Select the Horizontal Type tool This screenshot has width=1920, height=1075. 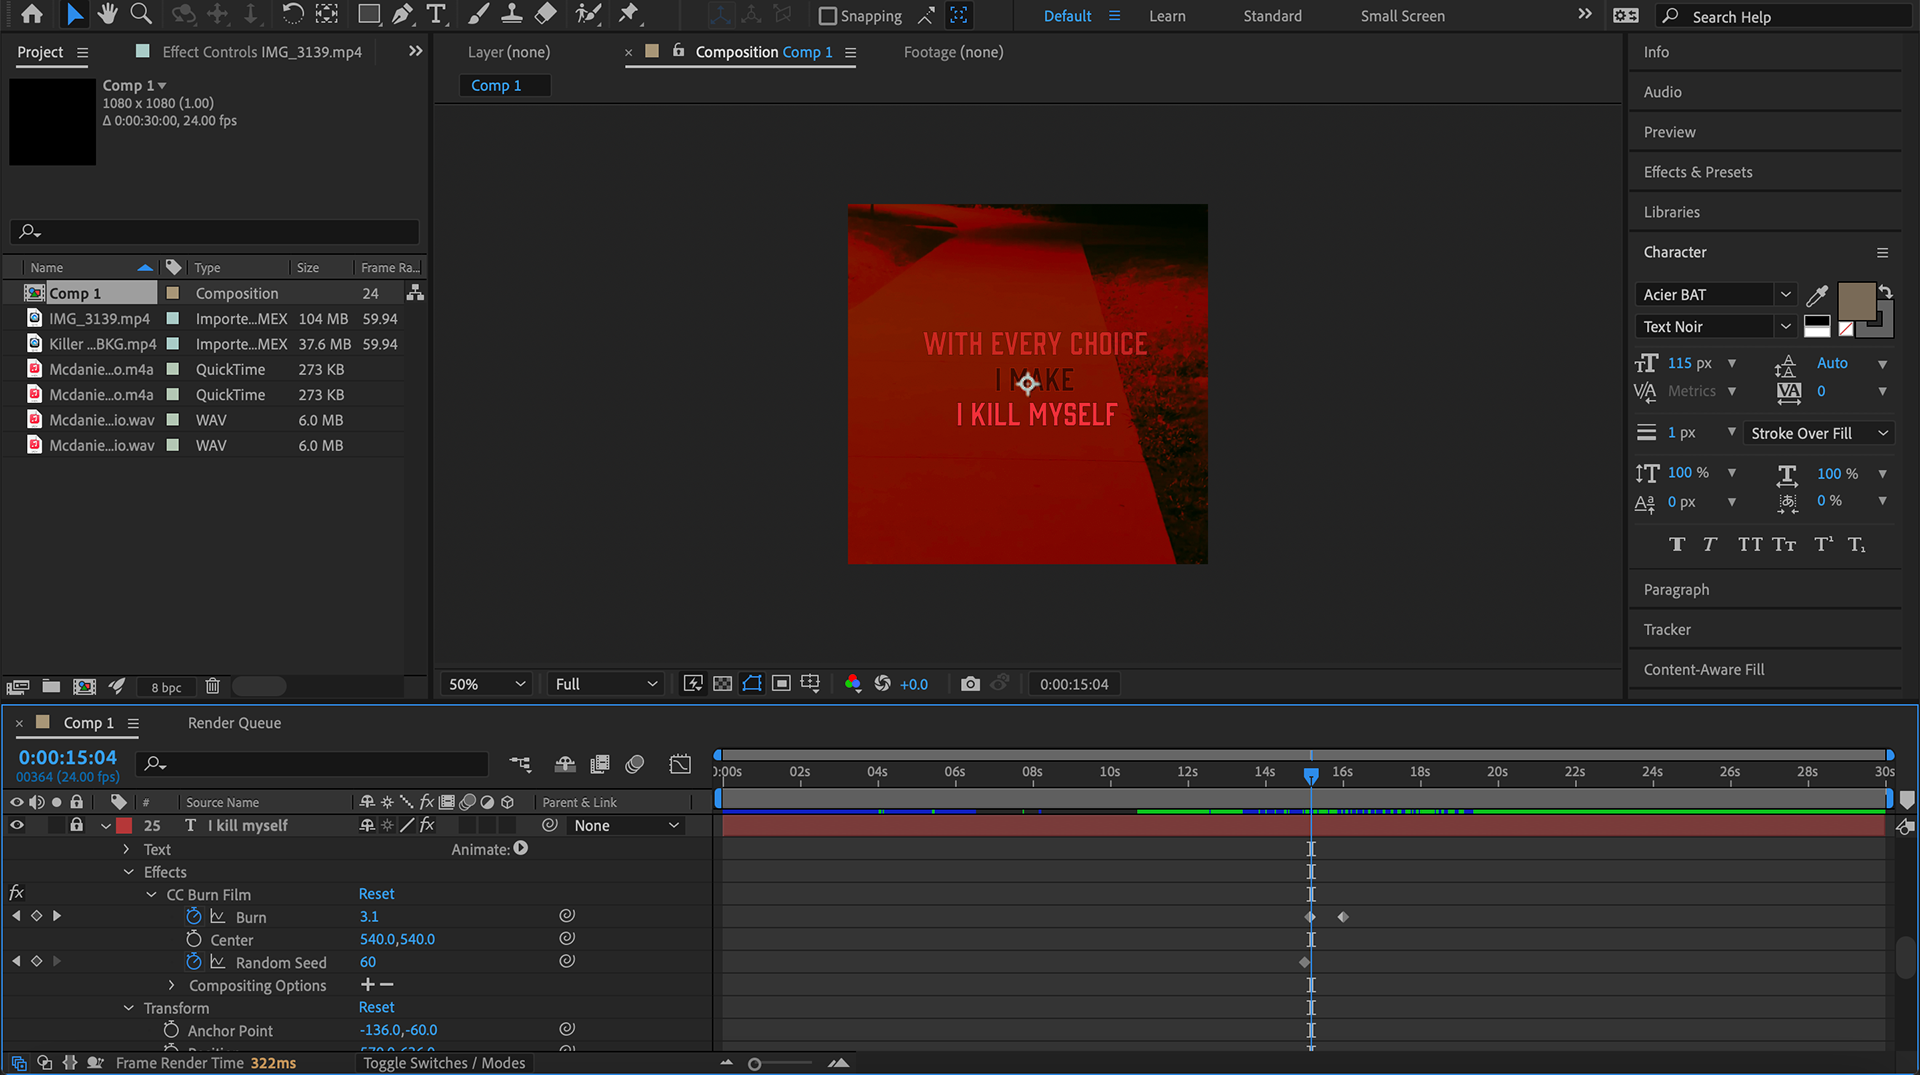pos(436,14)
